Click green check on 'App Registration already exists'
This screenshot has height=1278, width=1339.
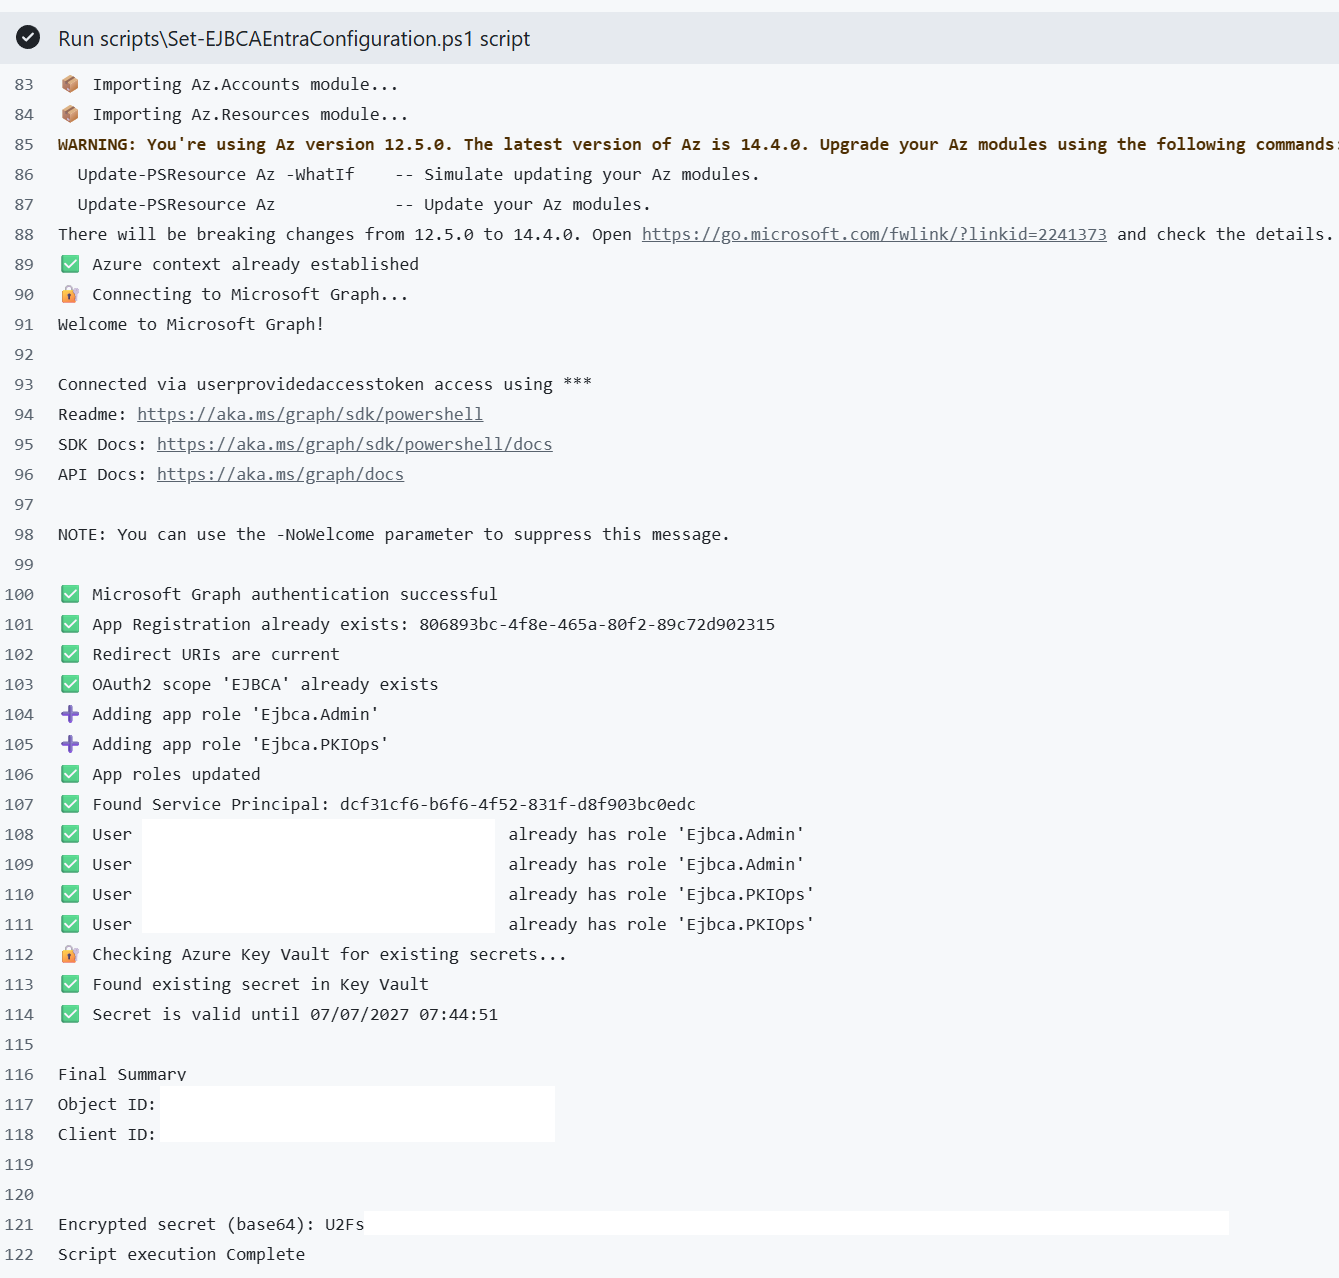(x=70, y=624)
